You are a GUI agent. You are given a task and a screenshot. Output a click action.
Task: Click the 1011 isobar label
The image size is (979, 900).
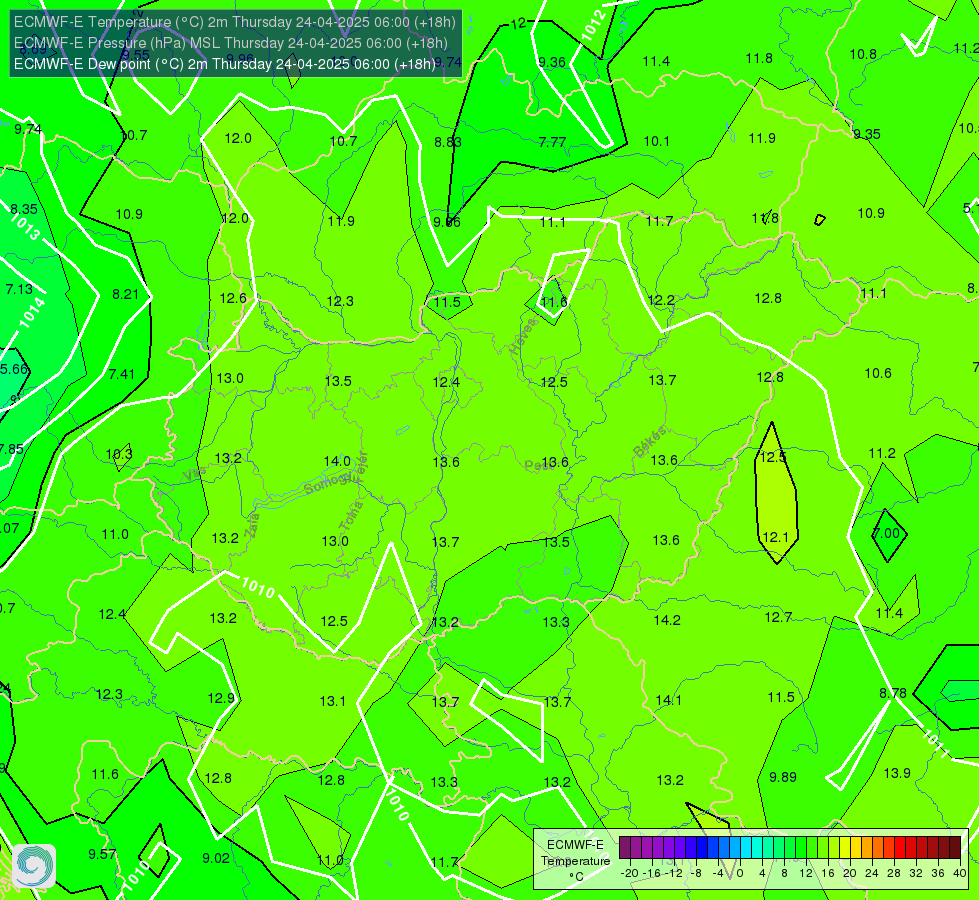tap(935, 743)
